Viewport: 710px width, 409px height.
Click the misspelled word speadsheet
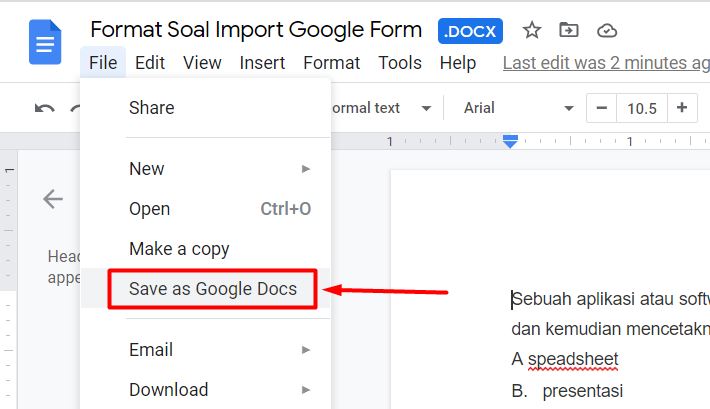(x=573, y=359)
